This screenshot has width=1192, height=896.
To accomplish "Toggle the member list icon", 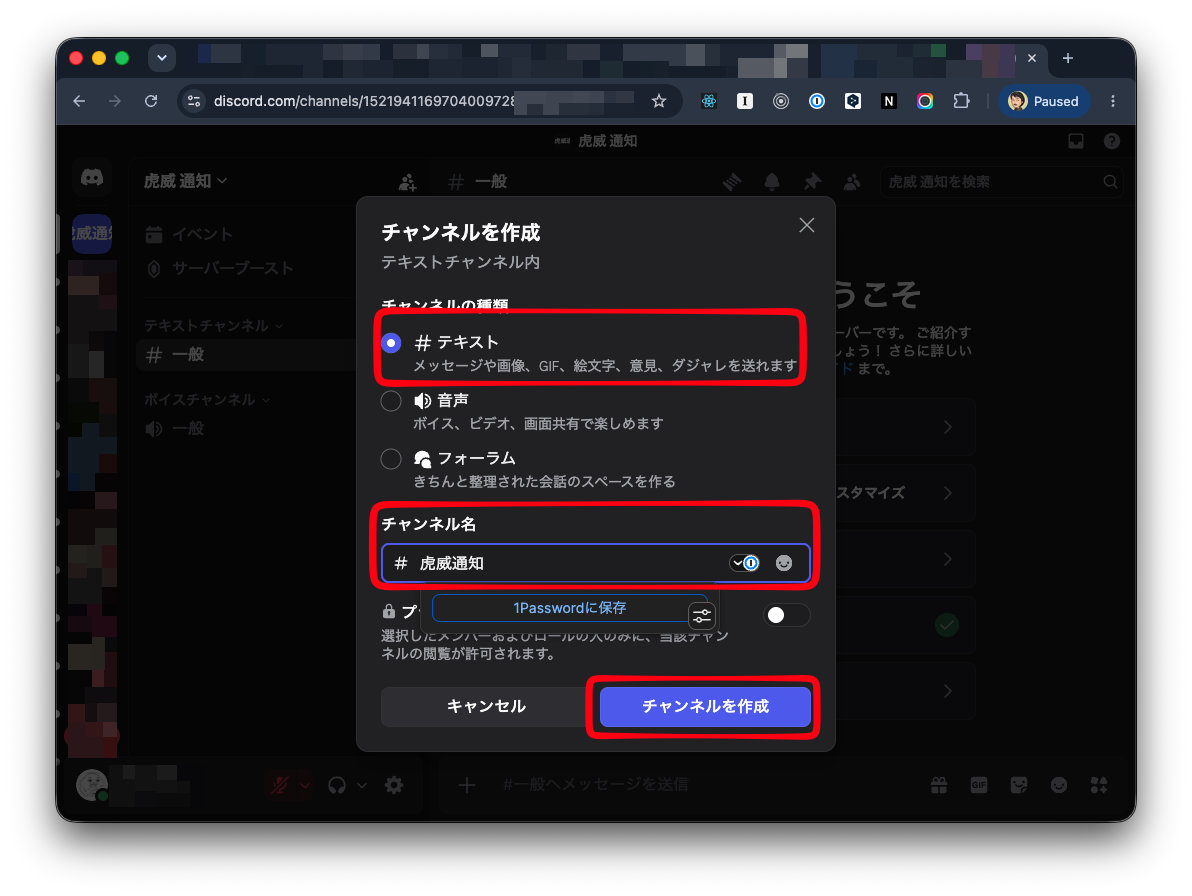I will click(x=852, y=182).
